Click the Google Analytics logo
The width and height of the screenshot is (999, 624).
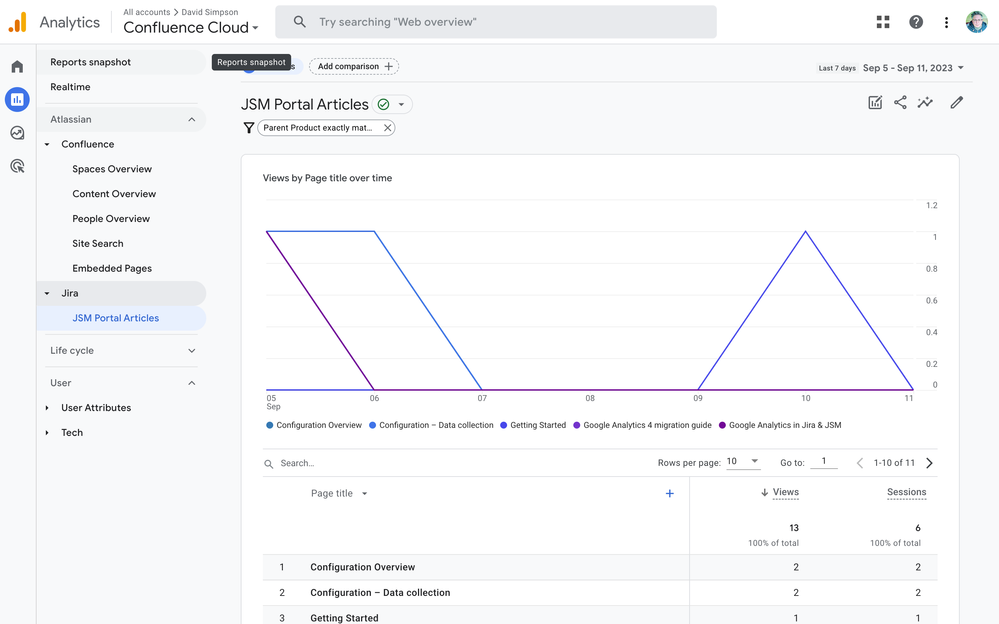coord(18,22)
